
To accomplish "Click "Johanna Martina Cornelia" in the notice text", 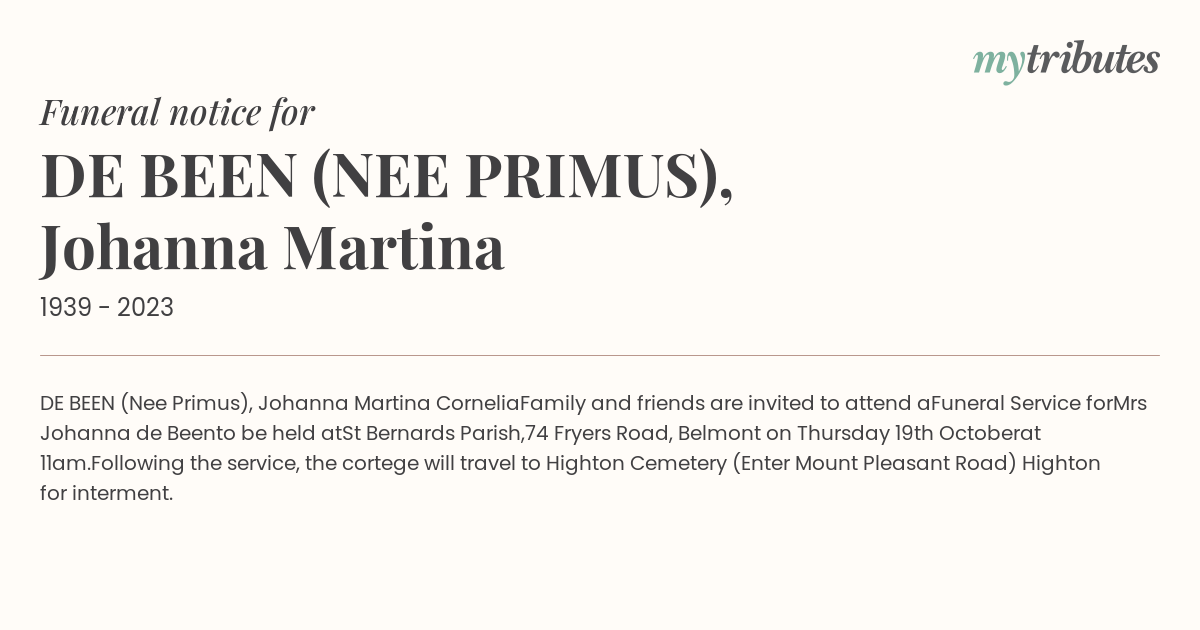I will [x=388, y=404].
